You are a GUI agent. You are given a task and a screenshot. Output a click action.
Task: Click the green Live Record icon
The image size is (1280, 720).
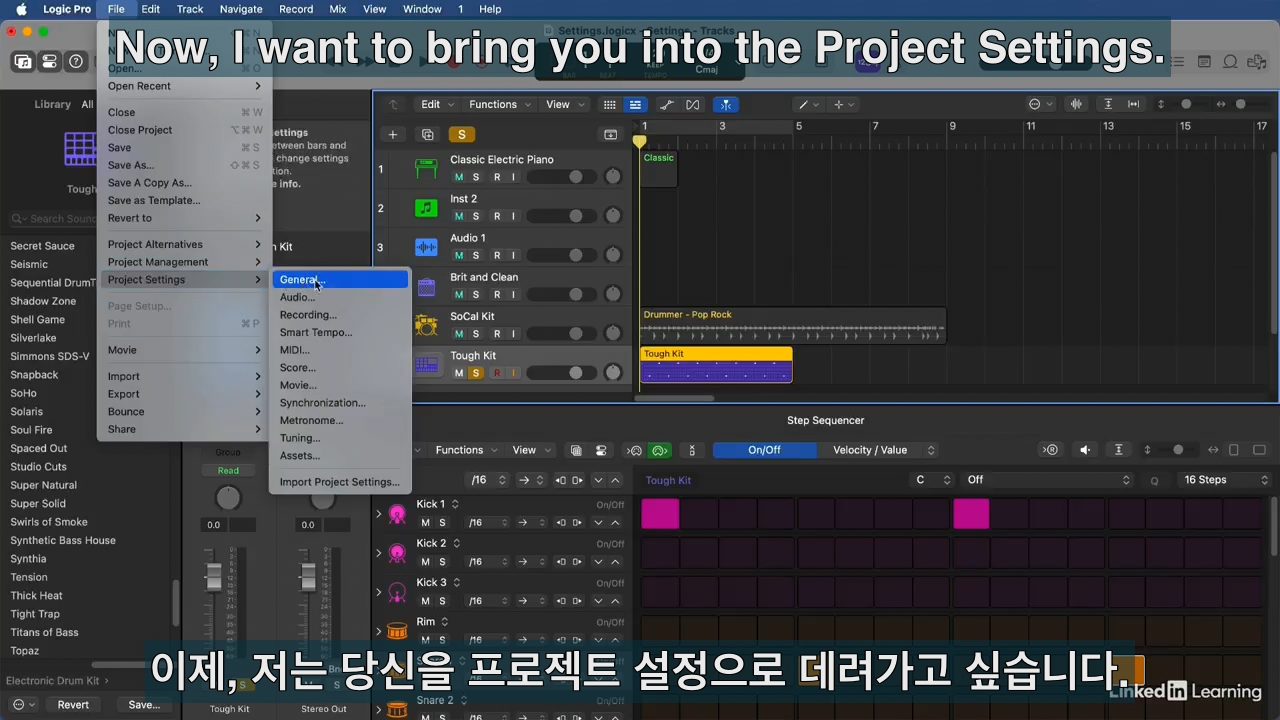[x=659, y=450]
